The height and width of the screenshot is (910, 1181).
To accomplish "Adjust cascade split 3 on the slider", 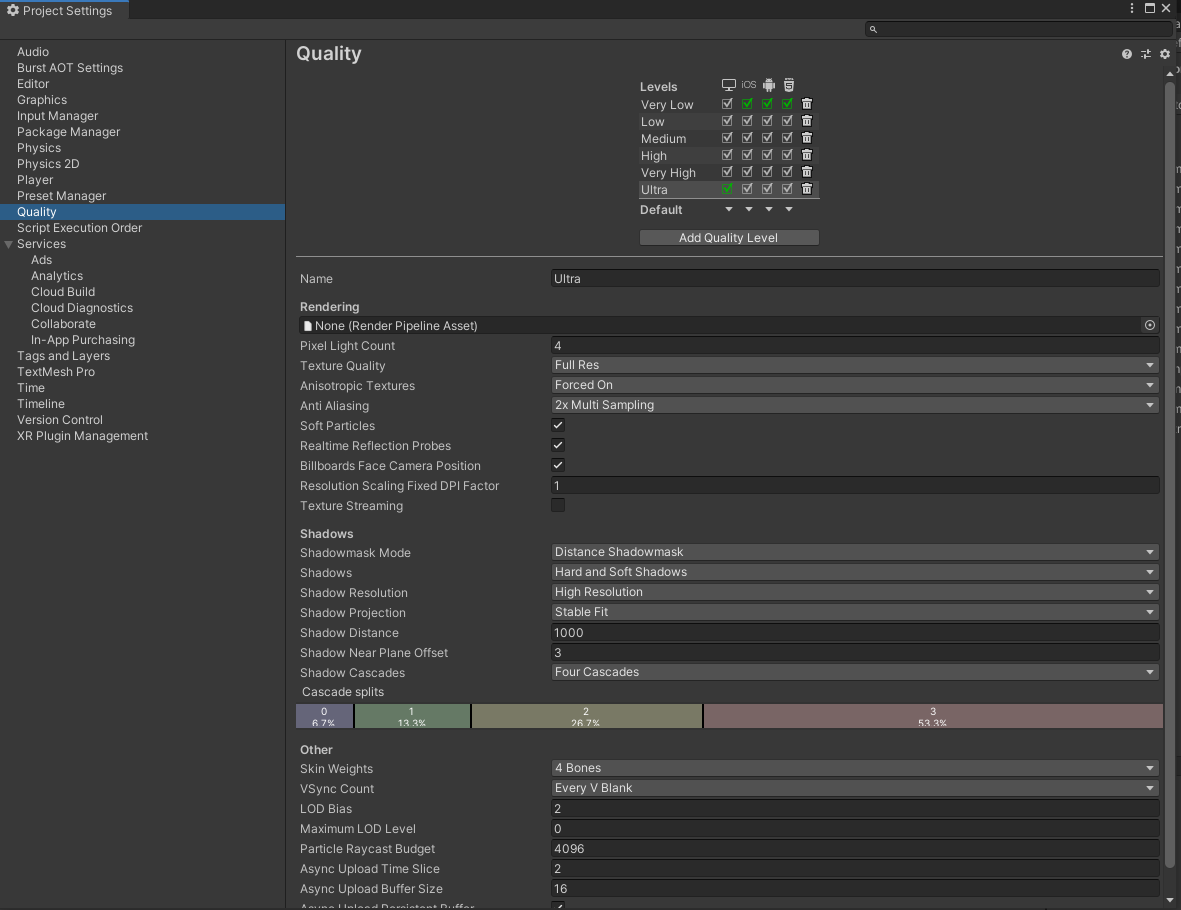I will coord(933,716).
